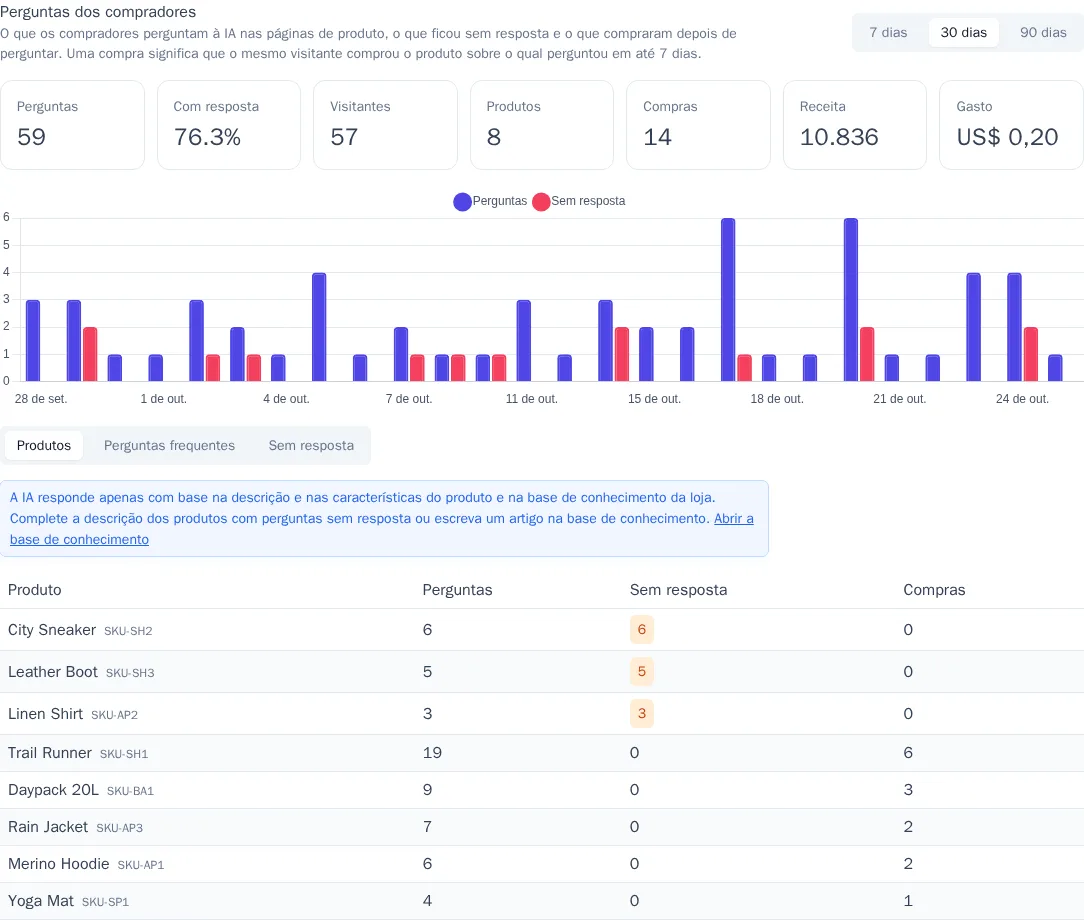Click the Produtos stat card showing 8
The image size is (1084, 920).
click(x=542, y=125)
